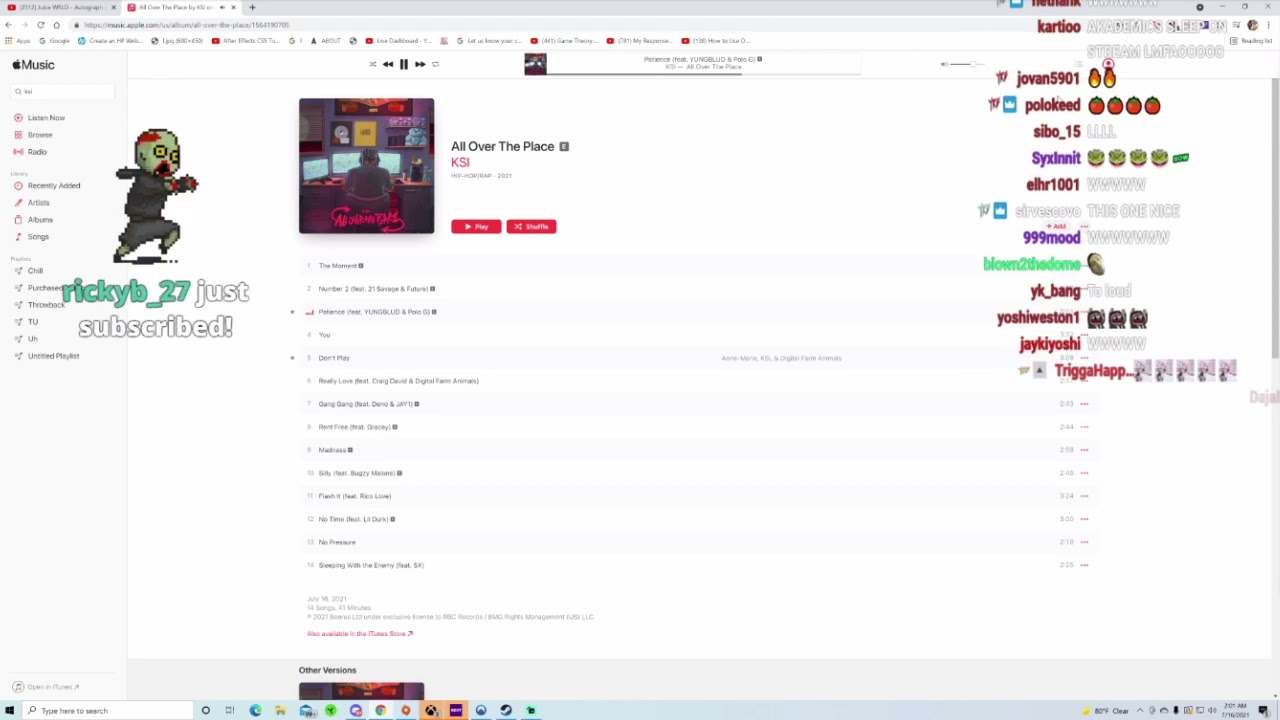Skip forward to the next track

click(x=420, y=64)
